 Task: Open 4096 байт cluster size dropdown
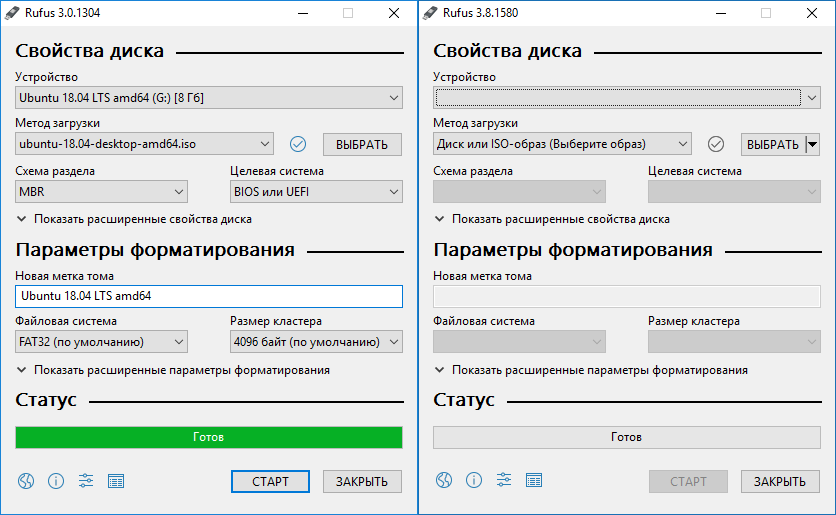tap(316, 342)
